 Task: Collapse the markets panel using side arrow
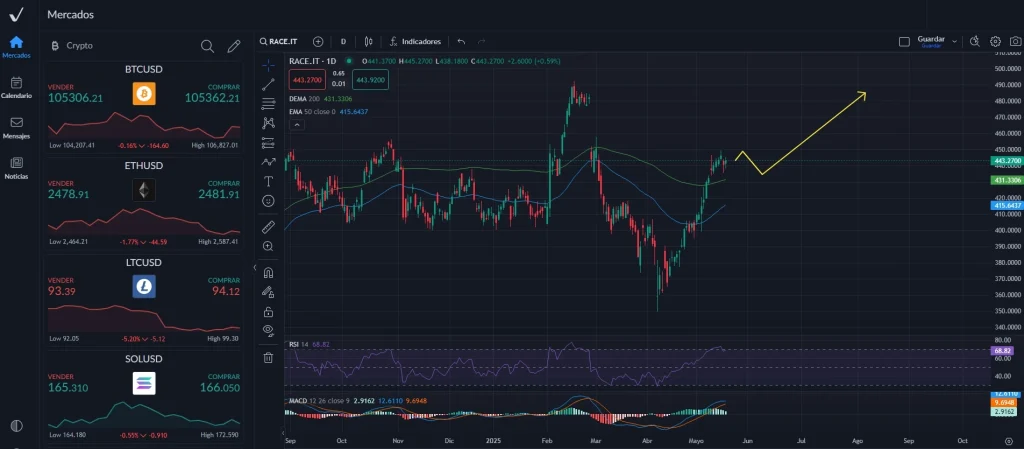255,268
